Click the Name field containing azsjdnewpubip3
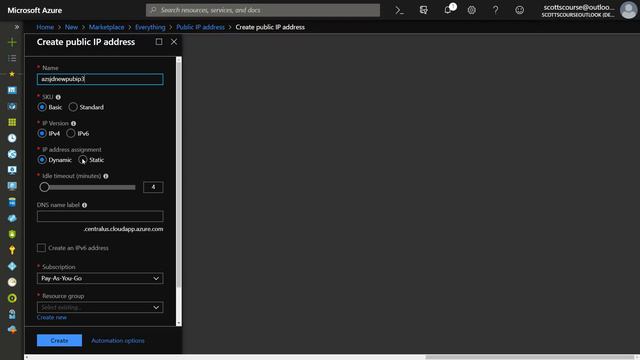Screen dimensions: 640x360 (100, 79)
